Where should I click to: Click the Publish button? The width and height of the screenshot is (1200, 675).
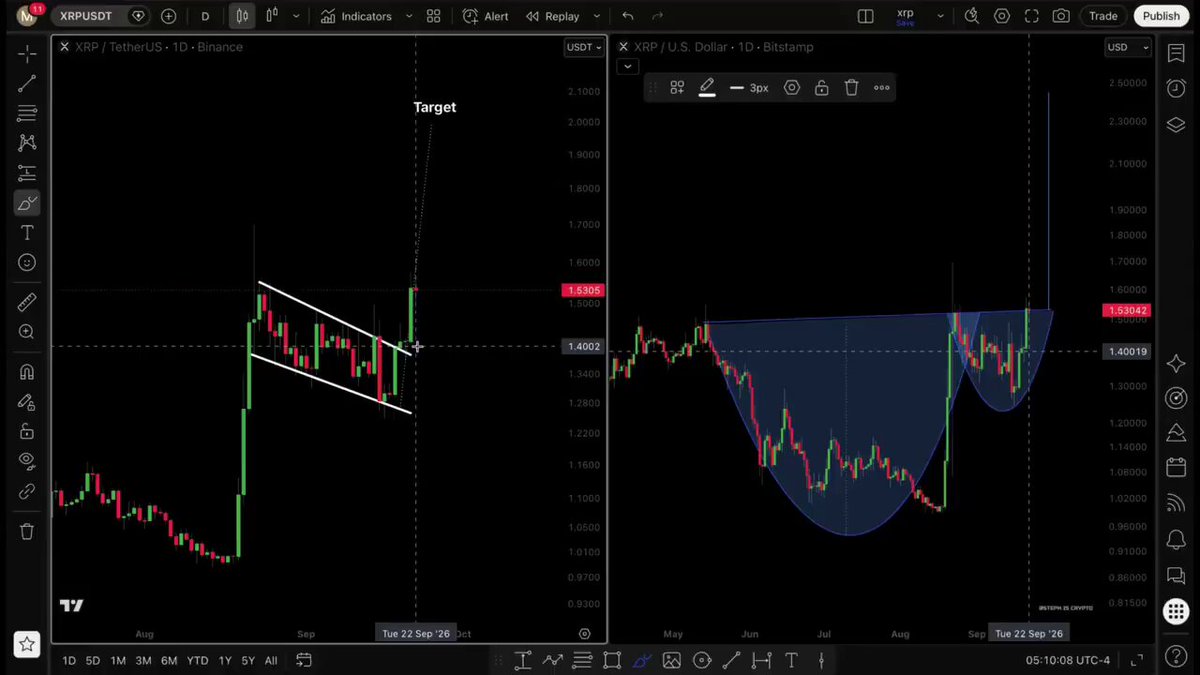[1161, 16]
